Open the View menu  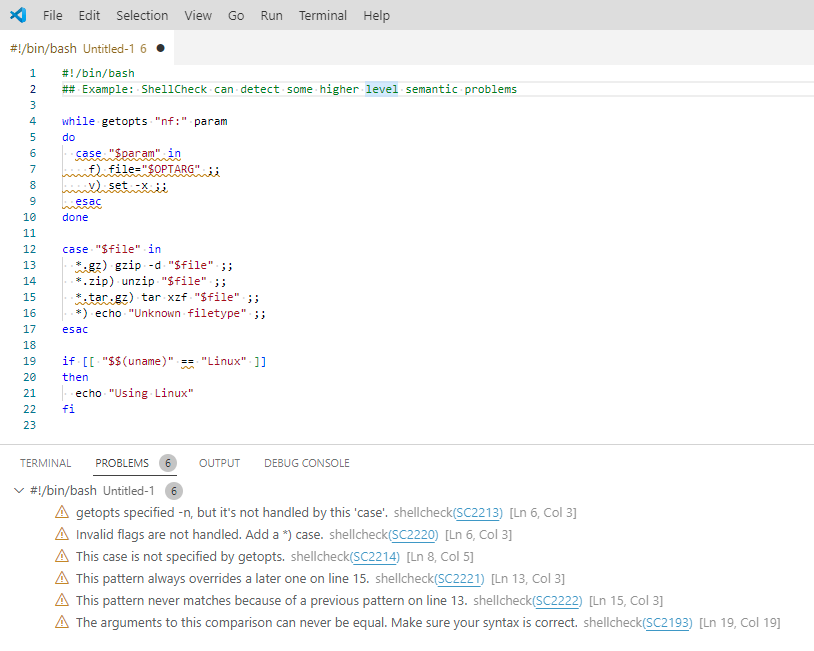click(198, 16)
